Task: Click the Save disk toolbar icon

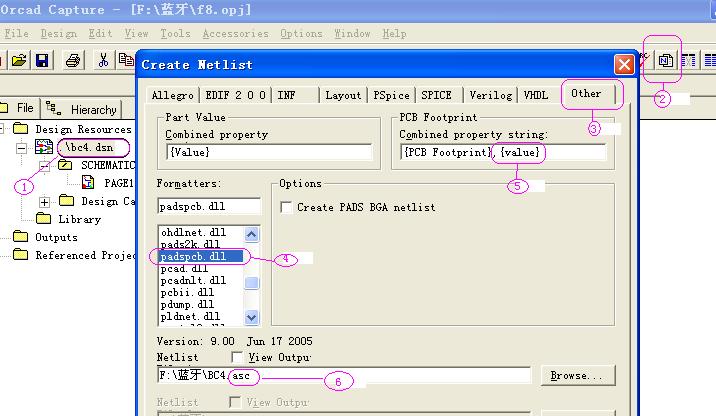Action: click(42, 60)
